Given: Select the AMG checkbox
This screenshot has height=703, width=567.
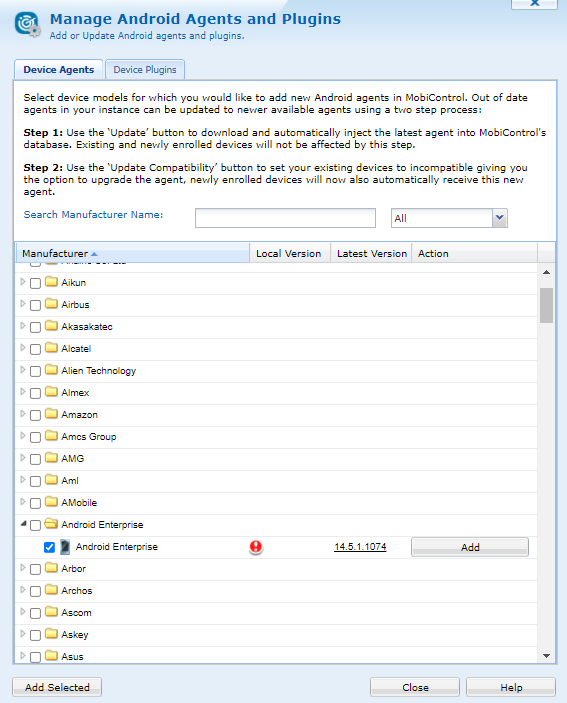Looking at the screenshot, I should pos(35,459).
